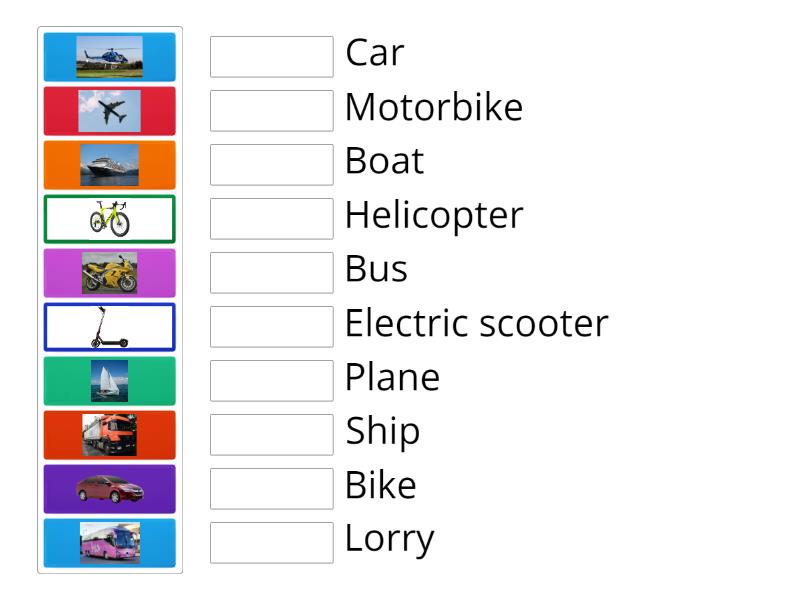Select the electric scooter picture
This screenshot has width=800, height=600.
pyautogui.click(x=109, y=326)
